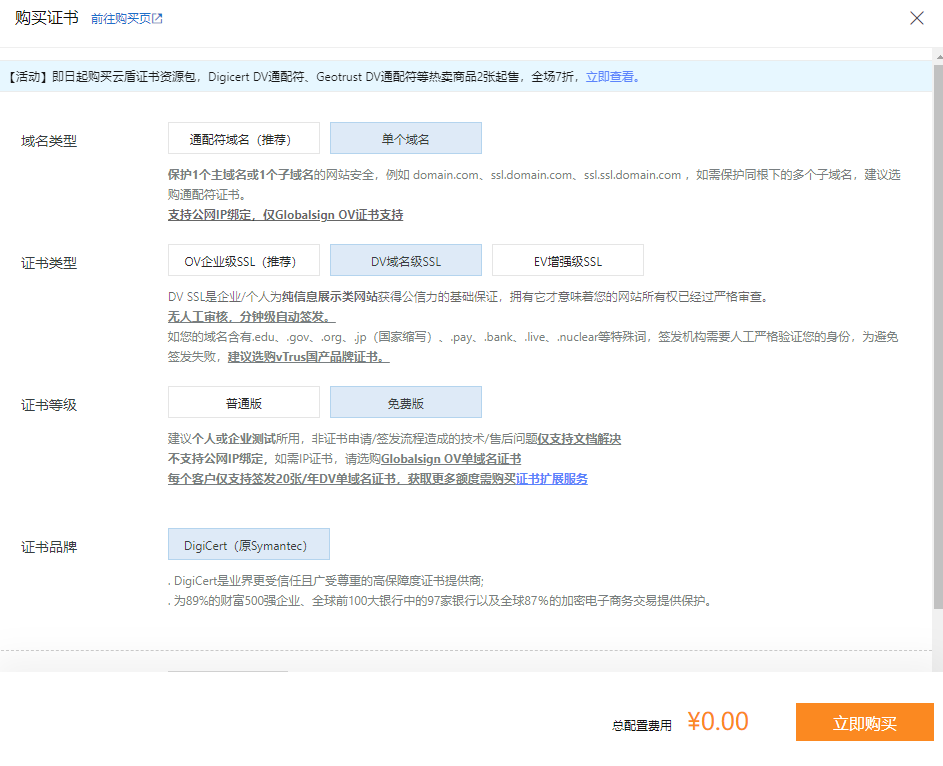Click the 每个客户仅支持签发20张/年DV单域名证书 text
The image size is (943, 766).
(x=281, y=479)
